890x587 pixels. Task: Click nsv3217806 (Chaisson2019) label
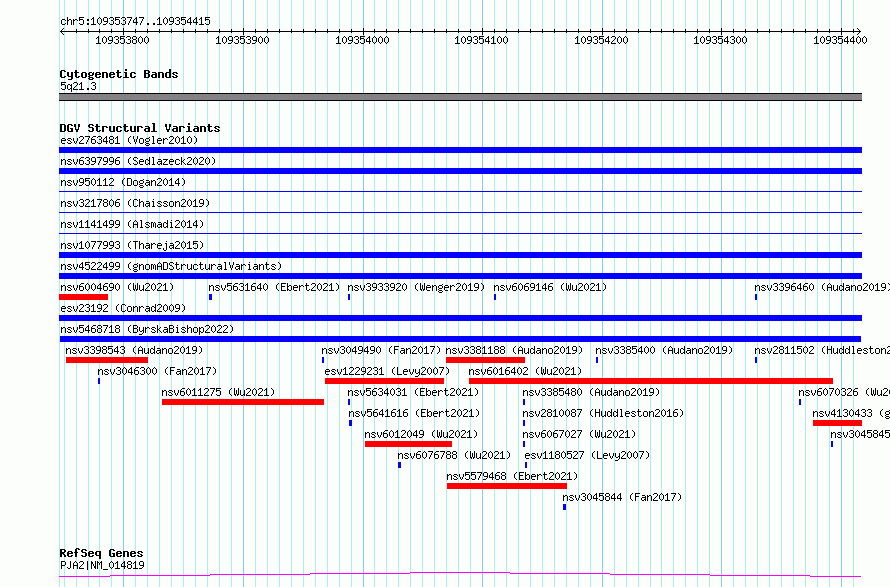click(135, 203)
